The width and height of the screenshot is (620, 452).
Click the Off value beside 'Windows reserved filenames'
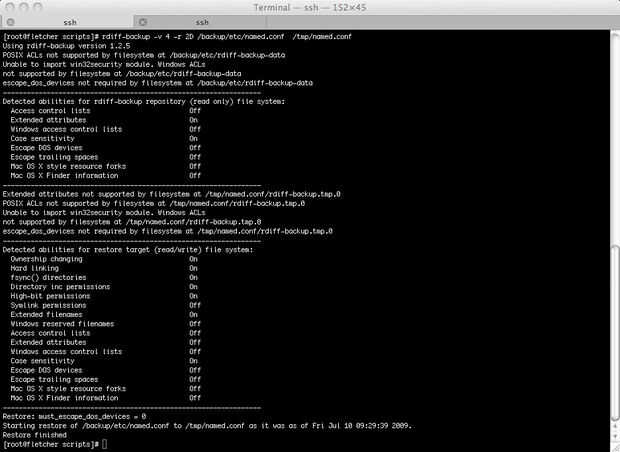coord(195,324)
